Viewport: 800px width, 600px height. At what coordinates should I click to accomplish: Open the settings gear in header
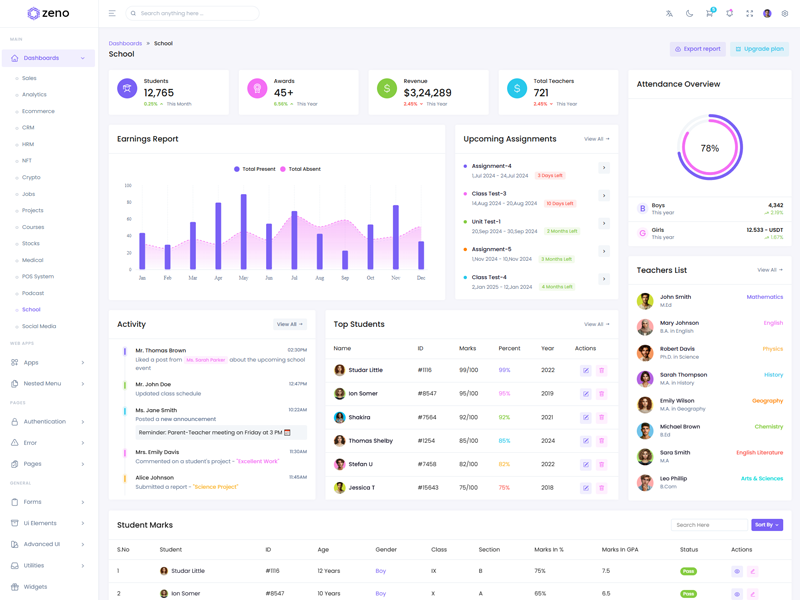point(785,14)
